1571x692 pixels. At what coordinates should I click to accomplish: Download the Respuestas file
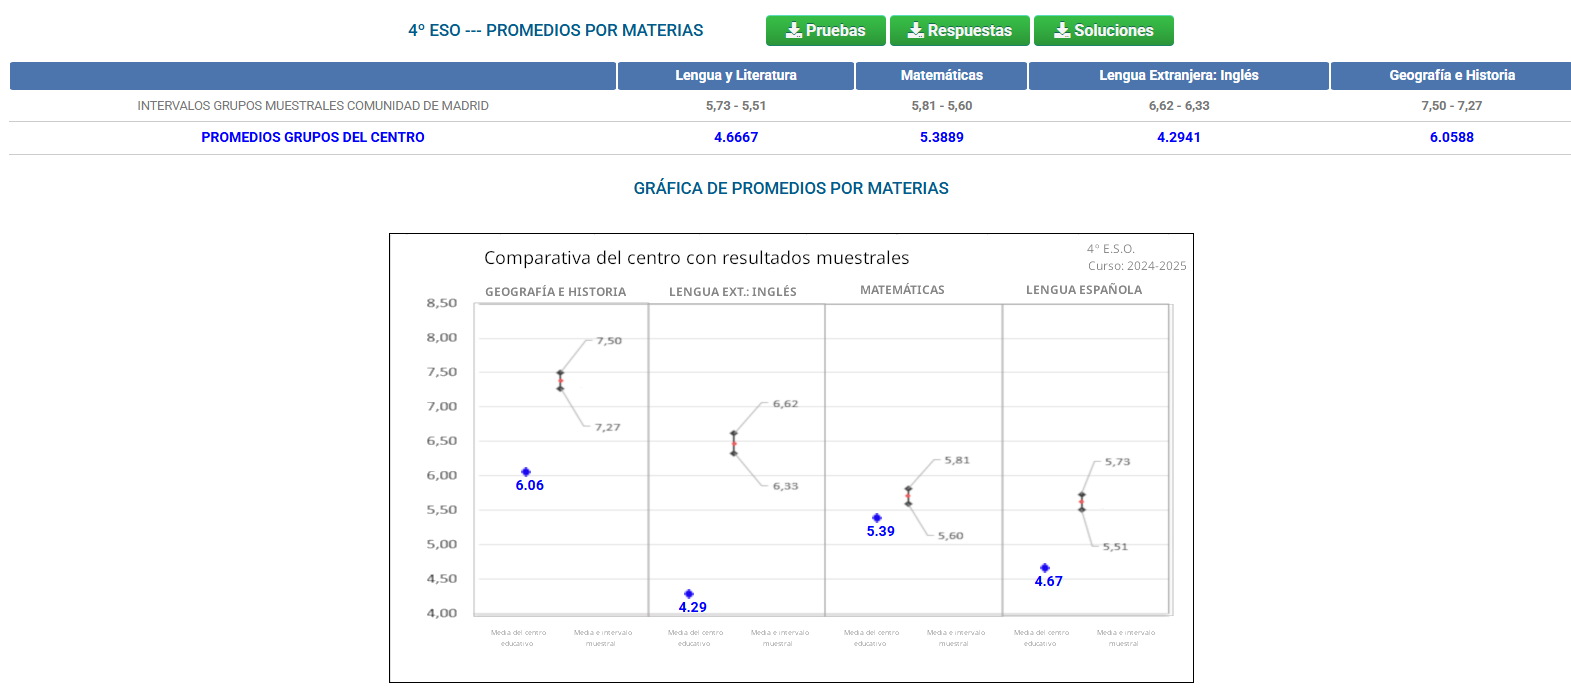959,31
